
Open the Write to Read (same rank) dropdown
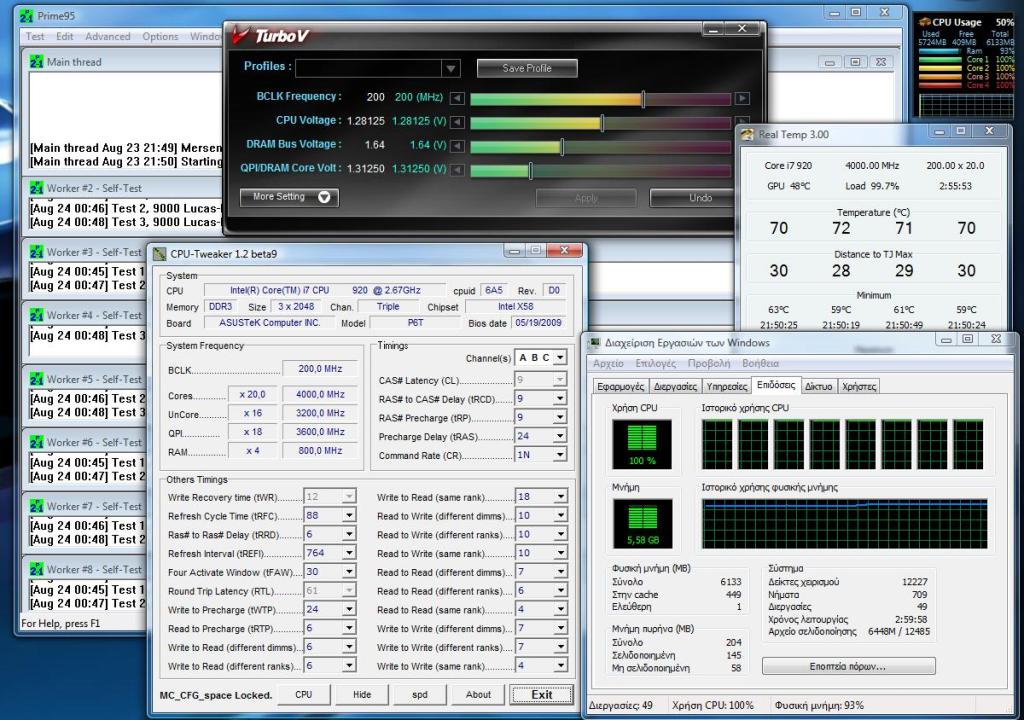pyautogui.click(x=560, y=497)
